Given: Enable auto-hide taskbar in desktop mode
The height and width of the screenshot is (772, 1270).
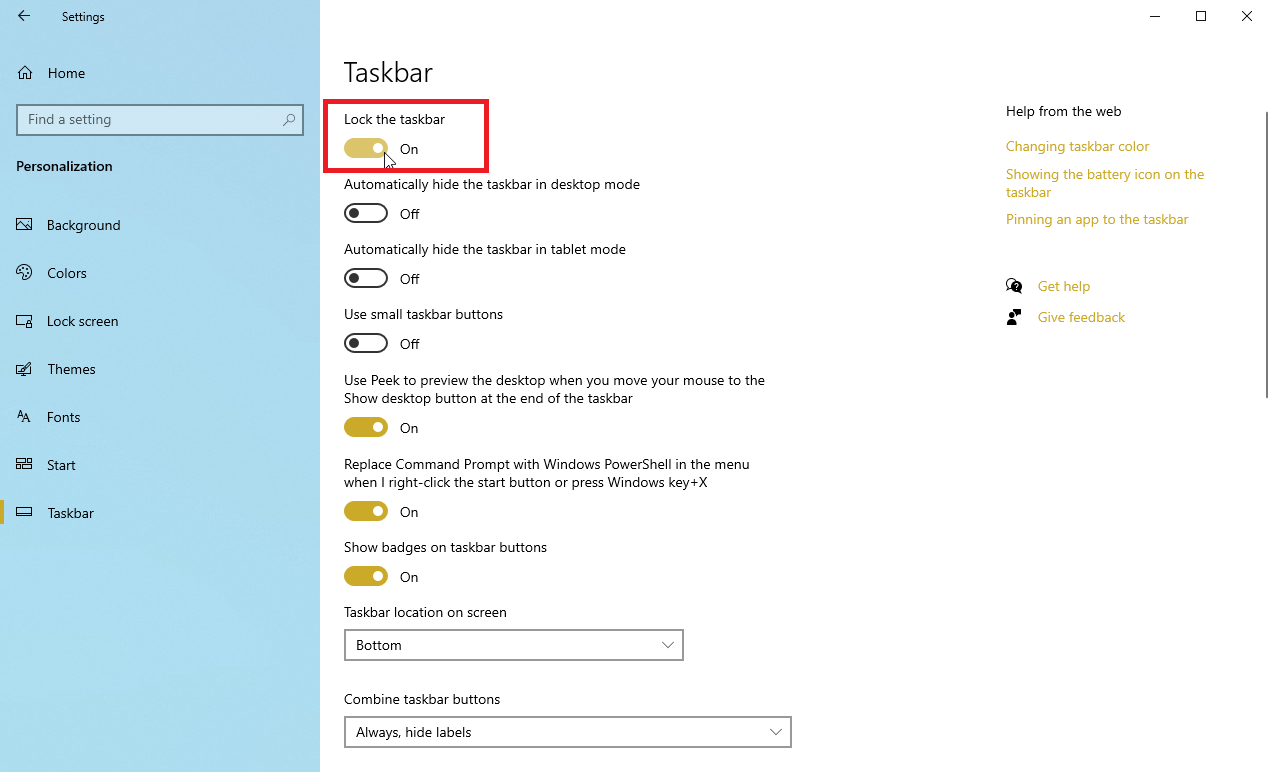Looking at the screenshot, I should click(x=366, y=213).
